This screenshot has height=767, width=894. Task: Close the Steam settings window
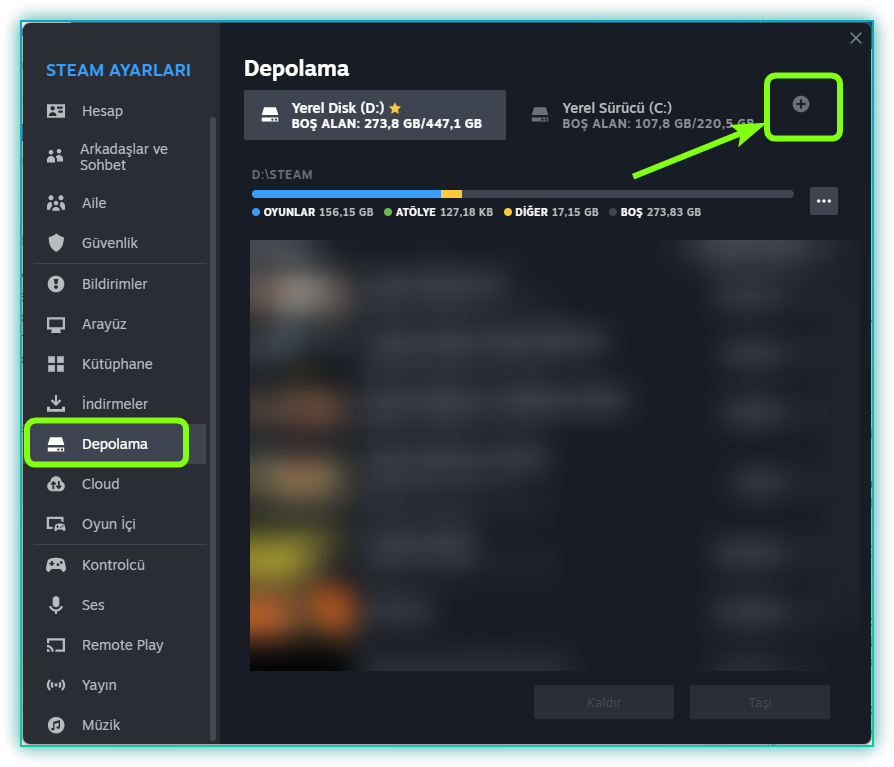tap(855, 38)
